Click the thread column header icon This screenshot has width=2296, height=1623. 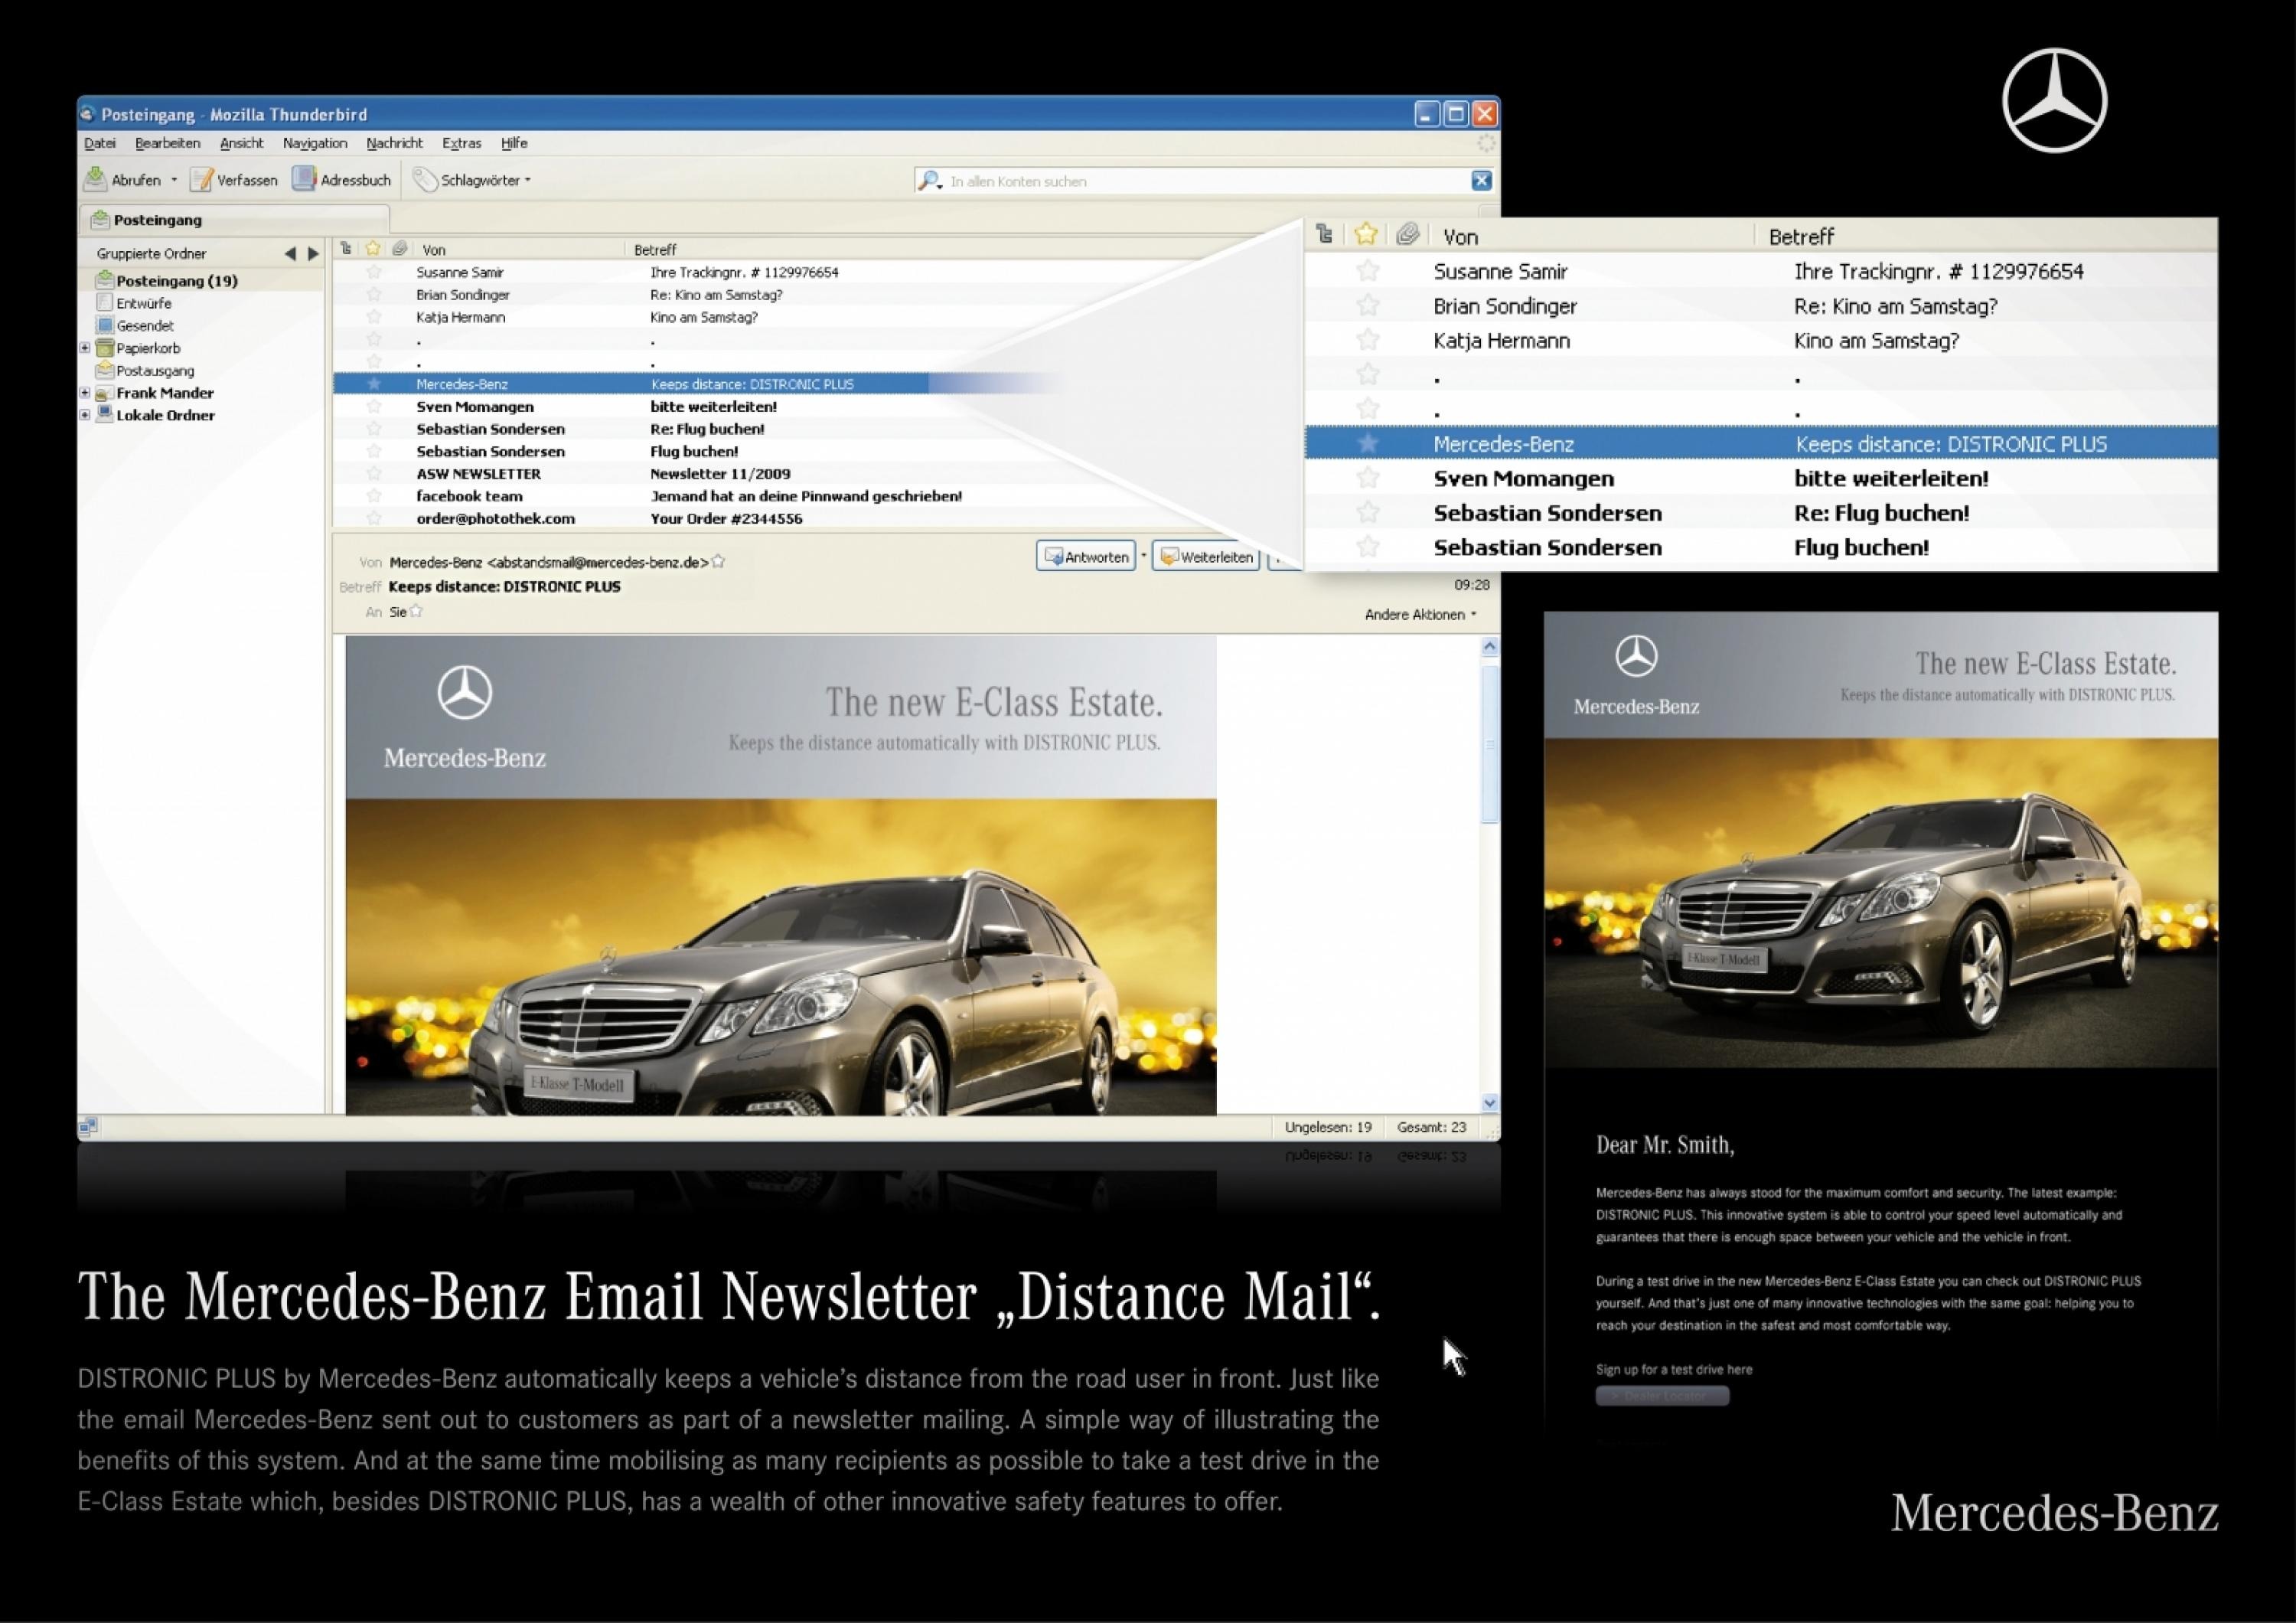(x=346, y=248)
